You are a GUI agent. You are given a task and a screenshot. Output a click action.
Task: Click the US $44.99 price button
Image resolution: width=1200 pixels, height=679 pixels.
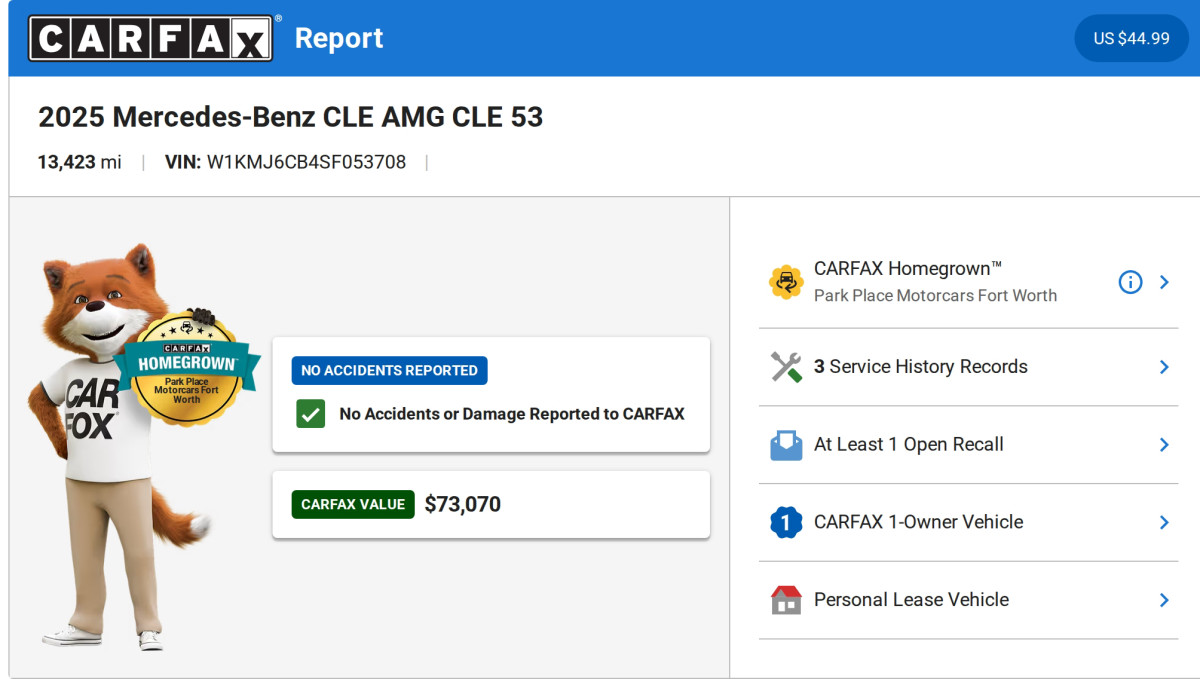1131,38
